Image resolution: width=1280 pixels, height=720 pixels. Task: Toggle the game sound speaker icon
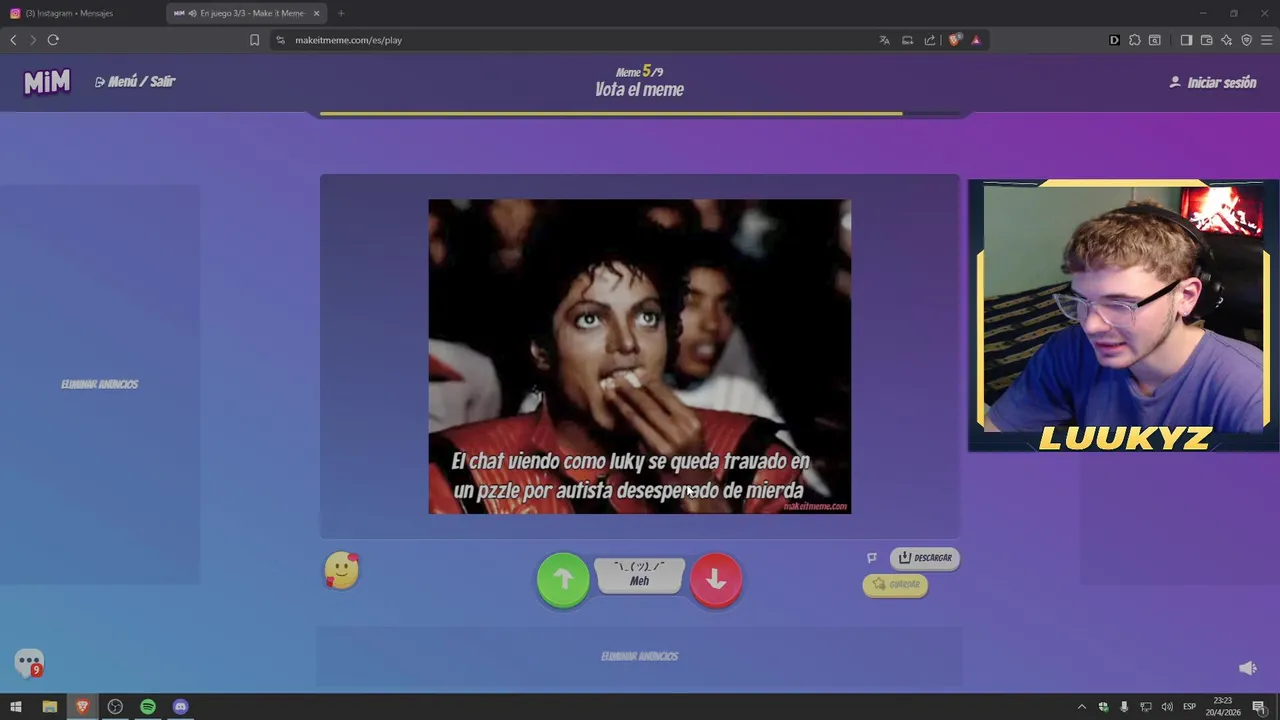coord(1247,668)
